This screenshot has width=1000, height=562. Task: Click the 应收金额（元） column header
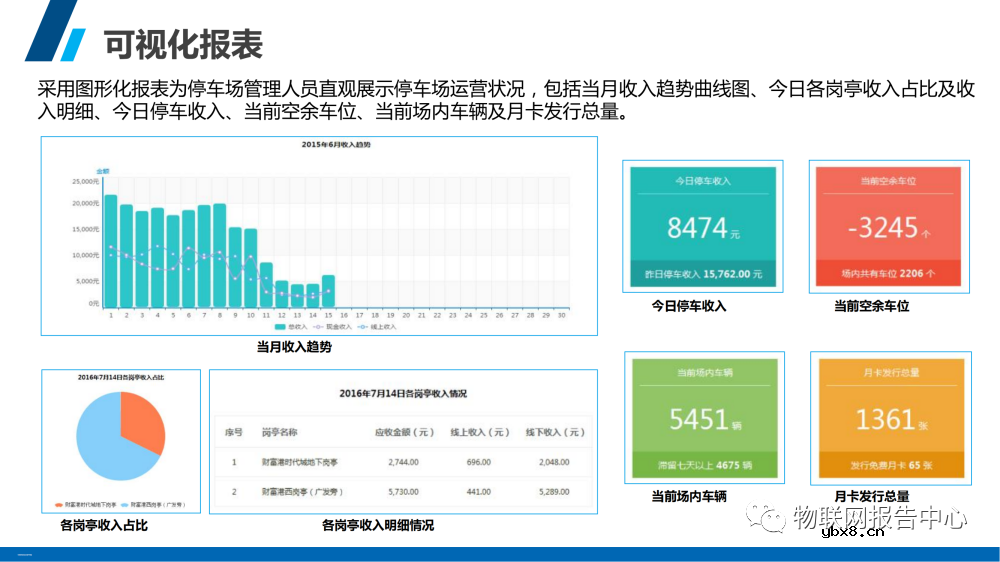coord(404,432)
